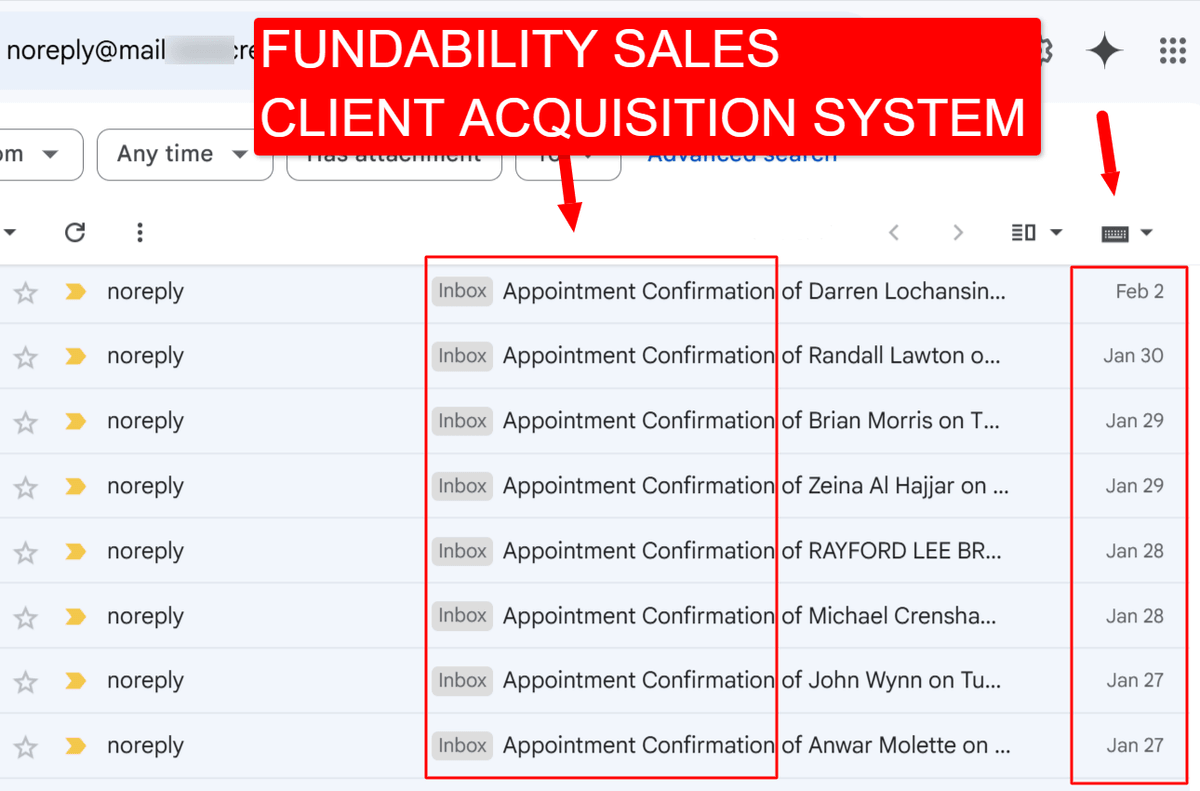Click the Gemini sparkle icon
1200x791 pixels.
1104,50
